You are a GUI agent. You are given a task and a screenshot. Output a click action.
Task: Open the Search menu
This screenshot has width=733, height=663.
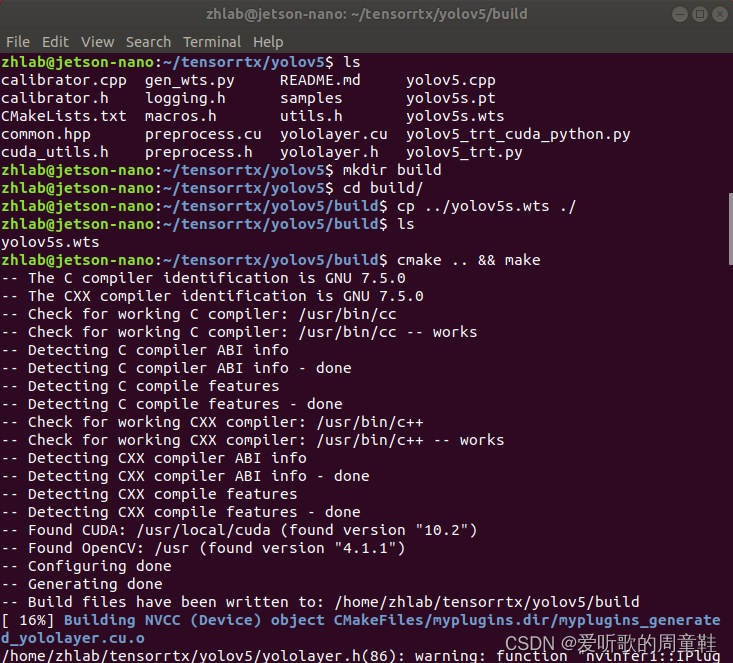[x=148, y=42]
